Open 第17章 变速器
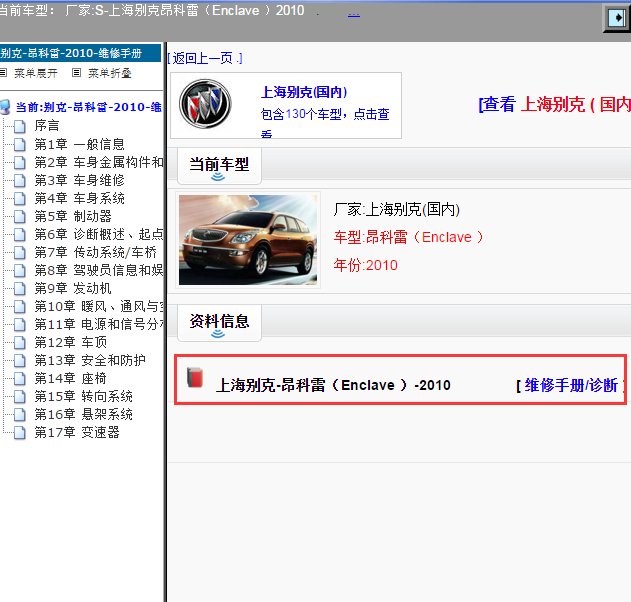Image resolution: width=631 pixels, height=602 pixels. 77,433
